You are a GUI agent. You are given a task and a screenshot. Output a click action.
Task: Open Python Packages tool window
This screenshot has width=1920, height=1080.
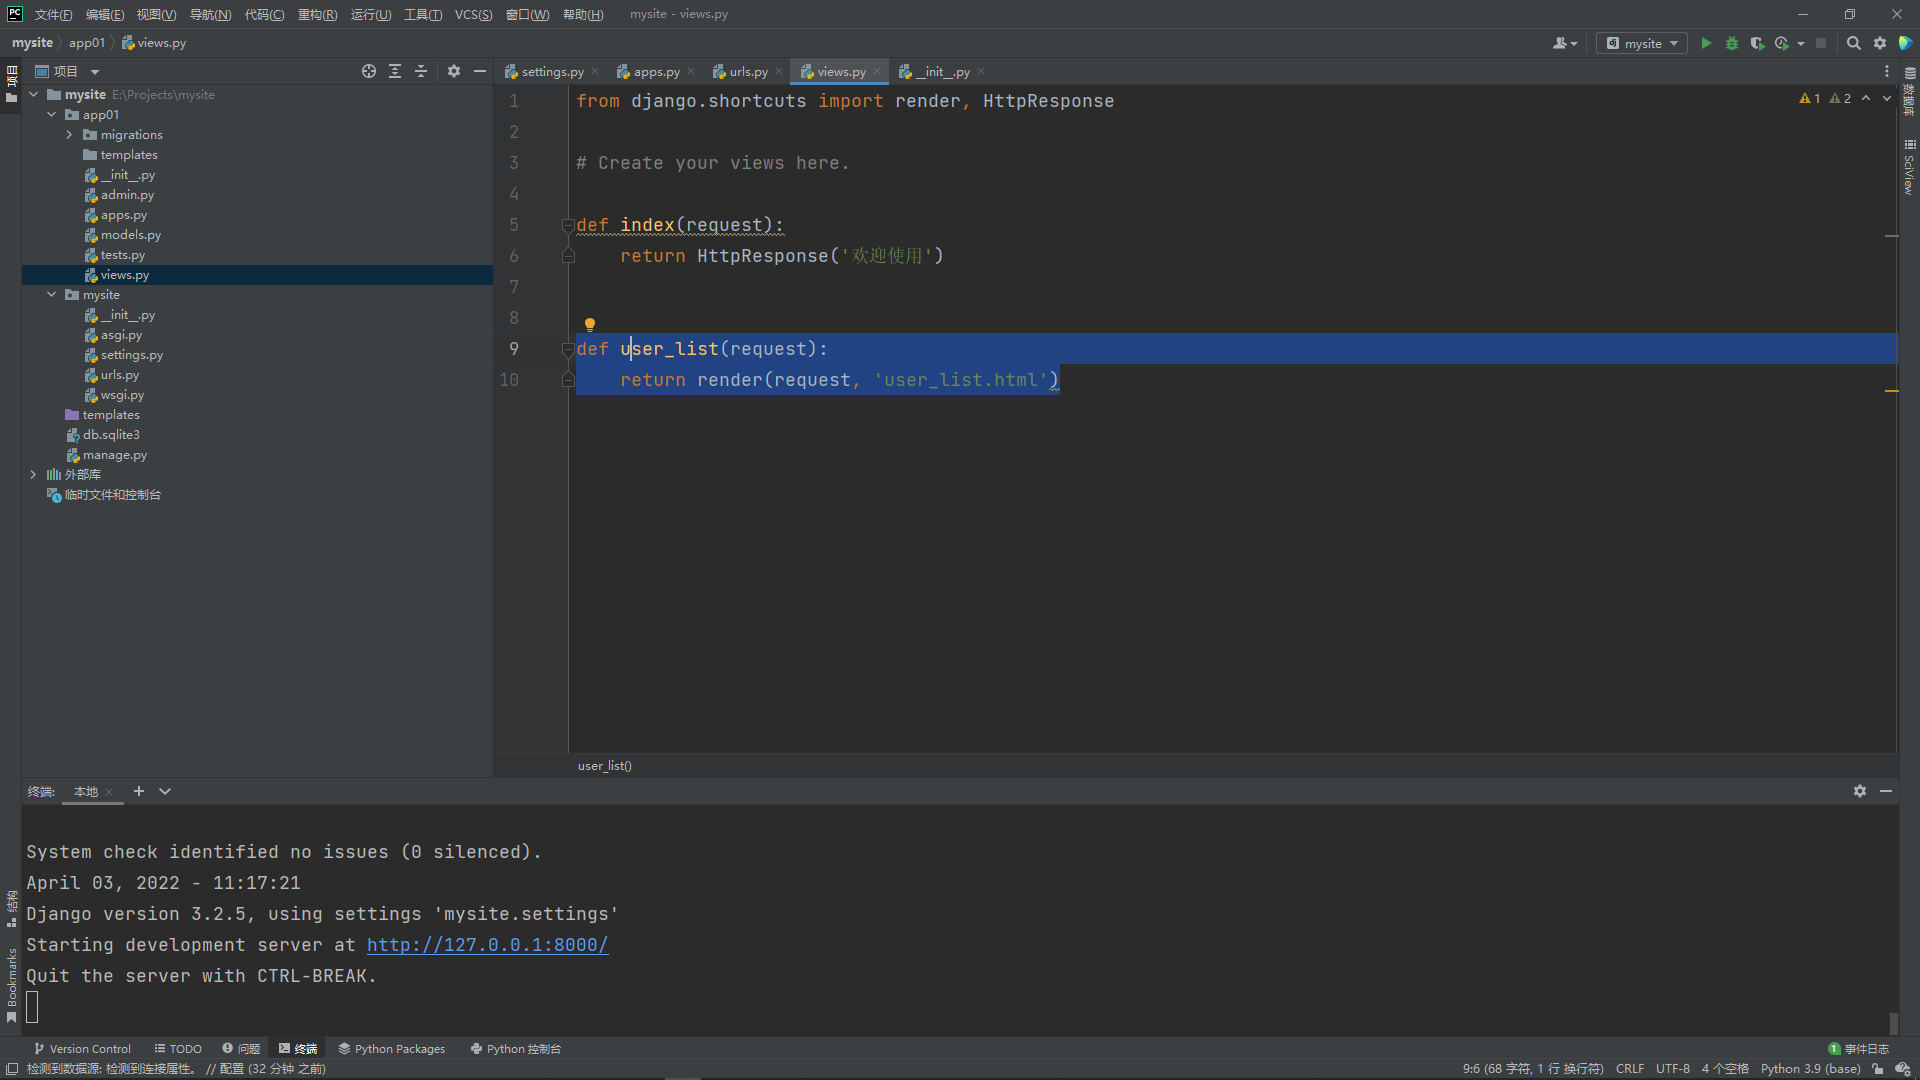[x=392, y=1049]
